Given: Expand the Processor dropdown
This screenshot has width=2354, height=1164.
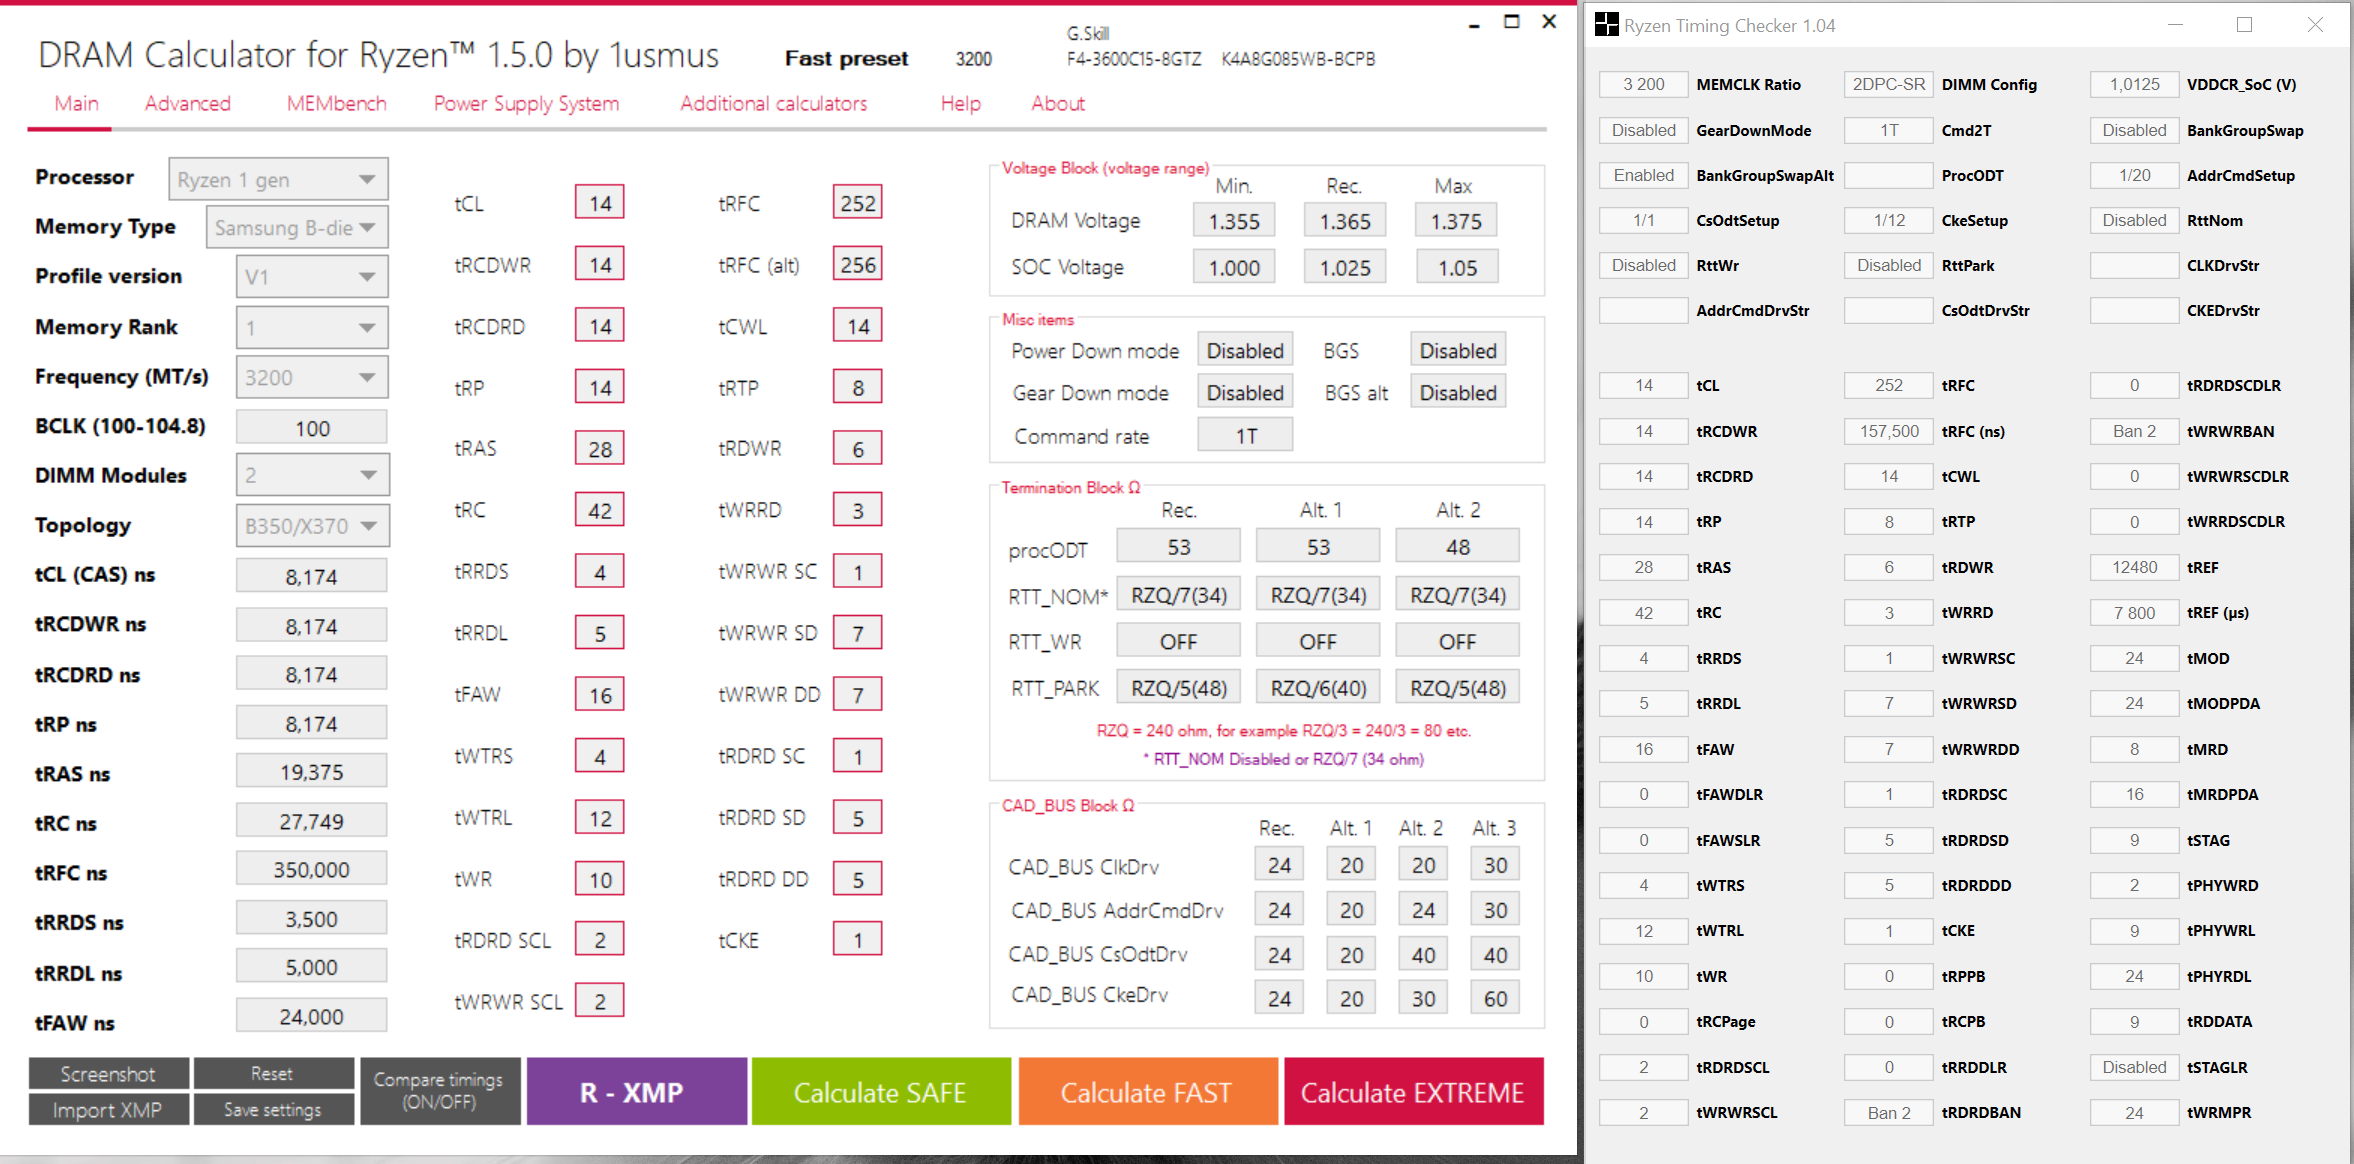Looking at the screenshot, I should pyautogui.click(x=278, y=179).
